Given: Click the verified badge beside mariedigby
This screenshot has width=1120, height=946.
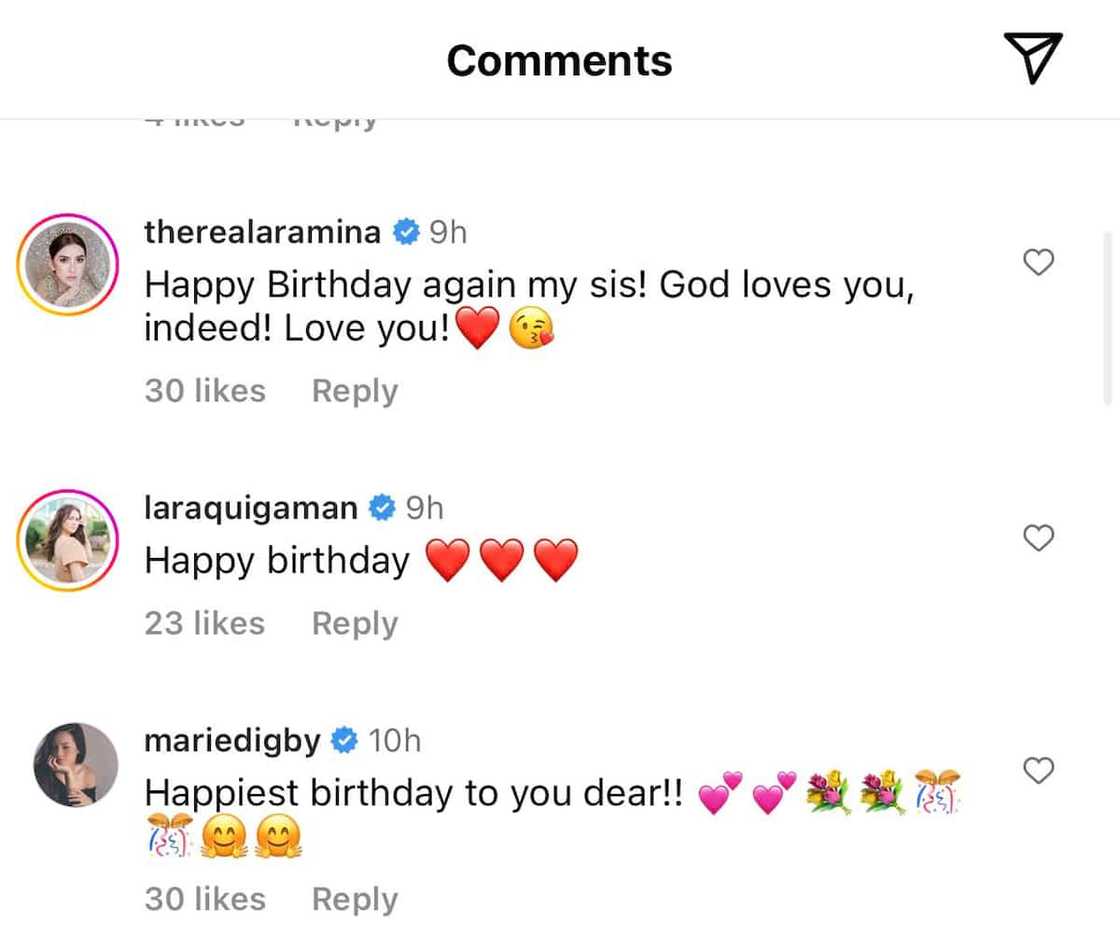Looking at the screenshot, I should (x=344, y=741).
